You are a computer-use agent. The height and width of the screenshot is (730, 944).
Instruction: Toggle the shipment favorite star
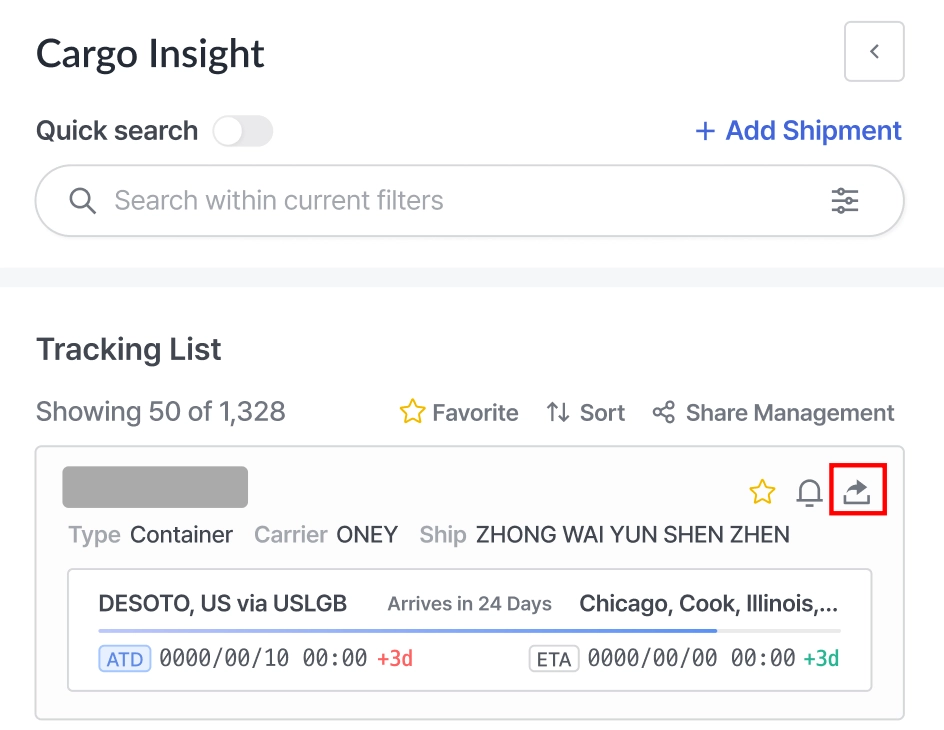click(x=762, y=492)
